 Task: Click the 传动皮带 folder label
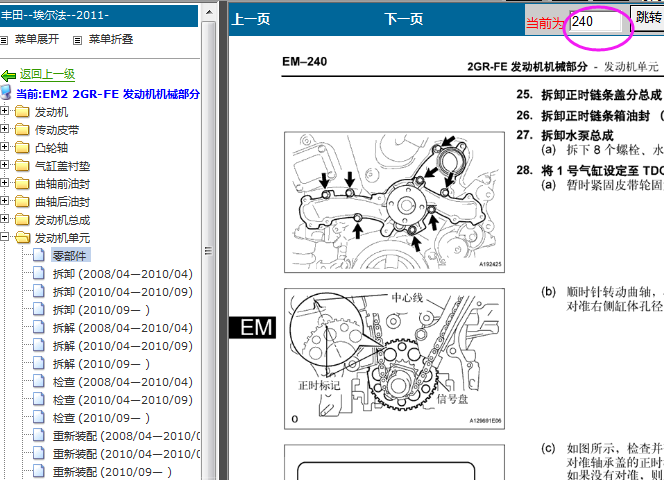[x=57, y=130]
